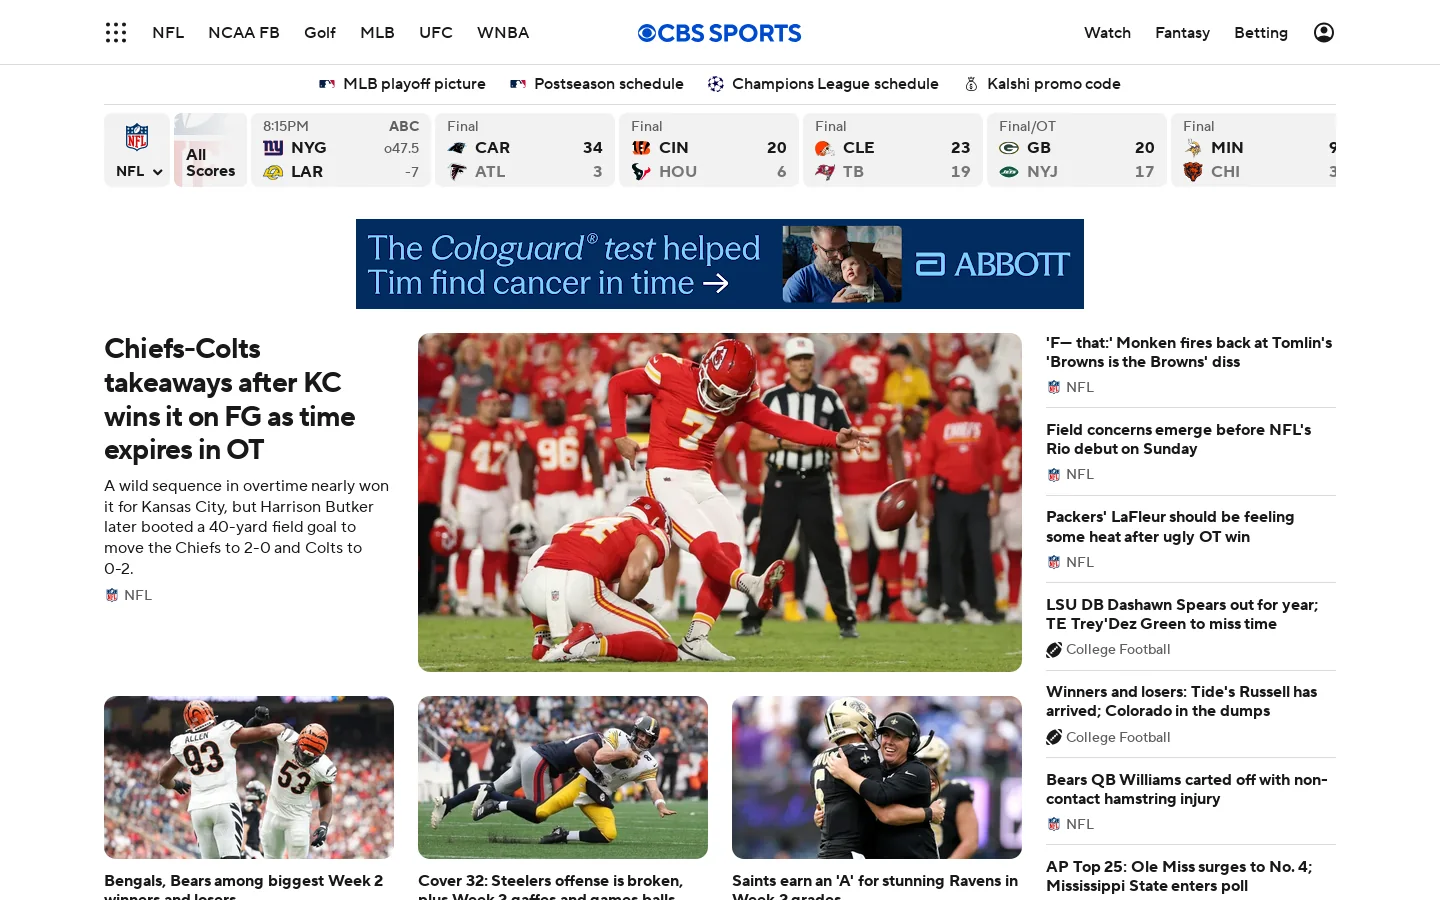Click the Packers logo beside GB
The image size is (1440, 900).
[x=1009, y=148]
